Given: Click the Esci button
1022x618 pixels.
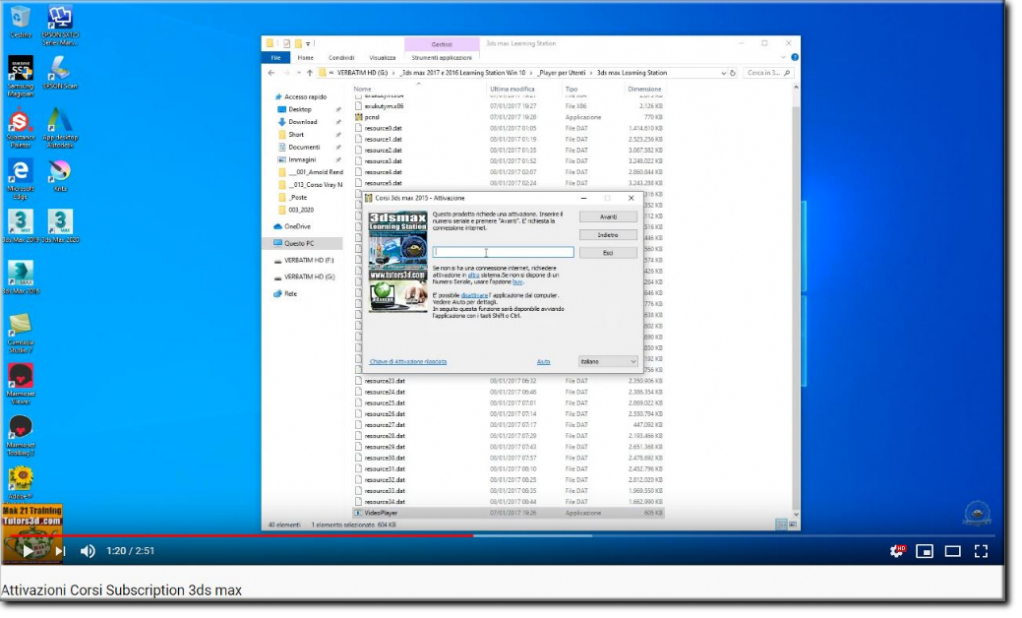Looking at the screenshot, I should [x=608, y=252].
